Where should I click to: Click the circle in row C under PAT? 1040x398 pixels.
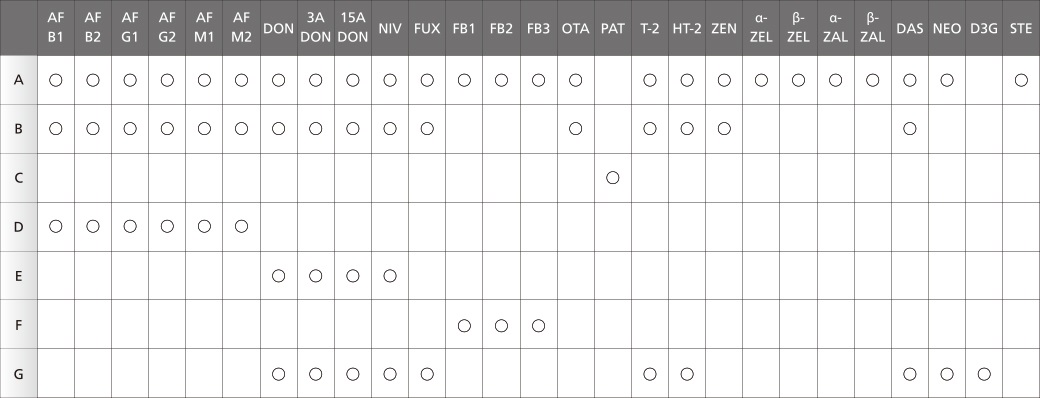coord(613,178)
